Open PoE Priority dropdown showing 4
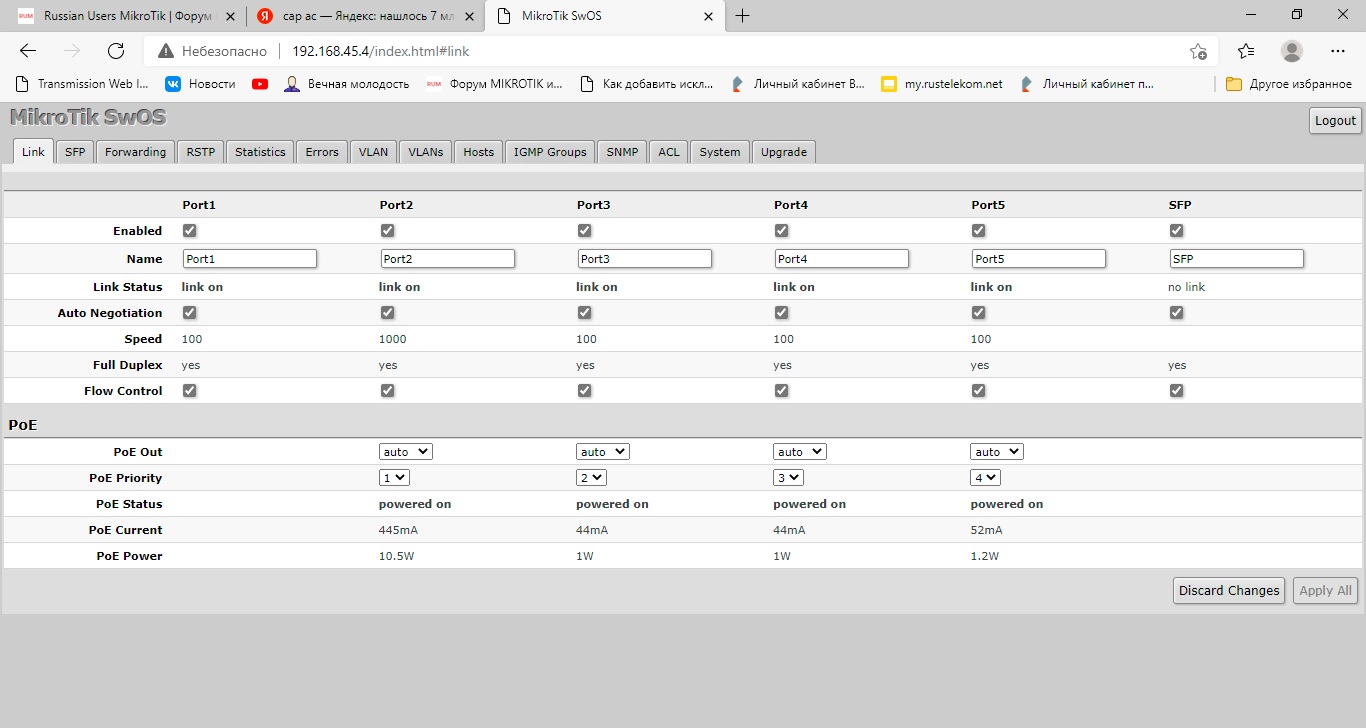 (x=985, y=478)
